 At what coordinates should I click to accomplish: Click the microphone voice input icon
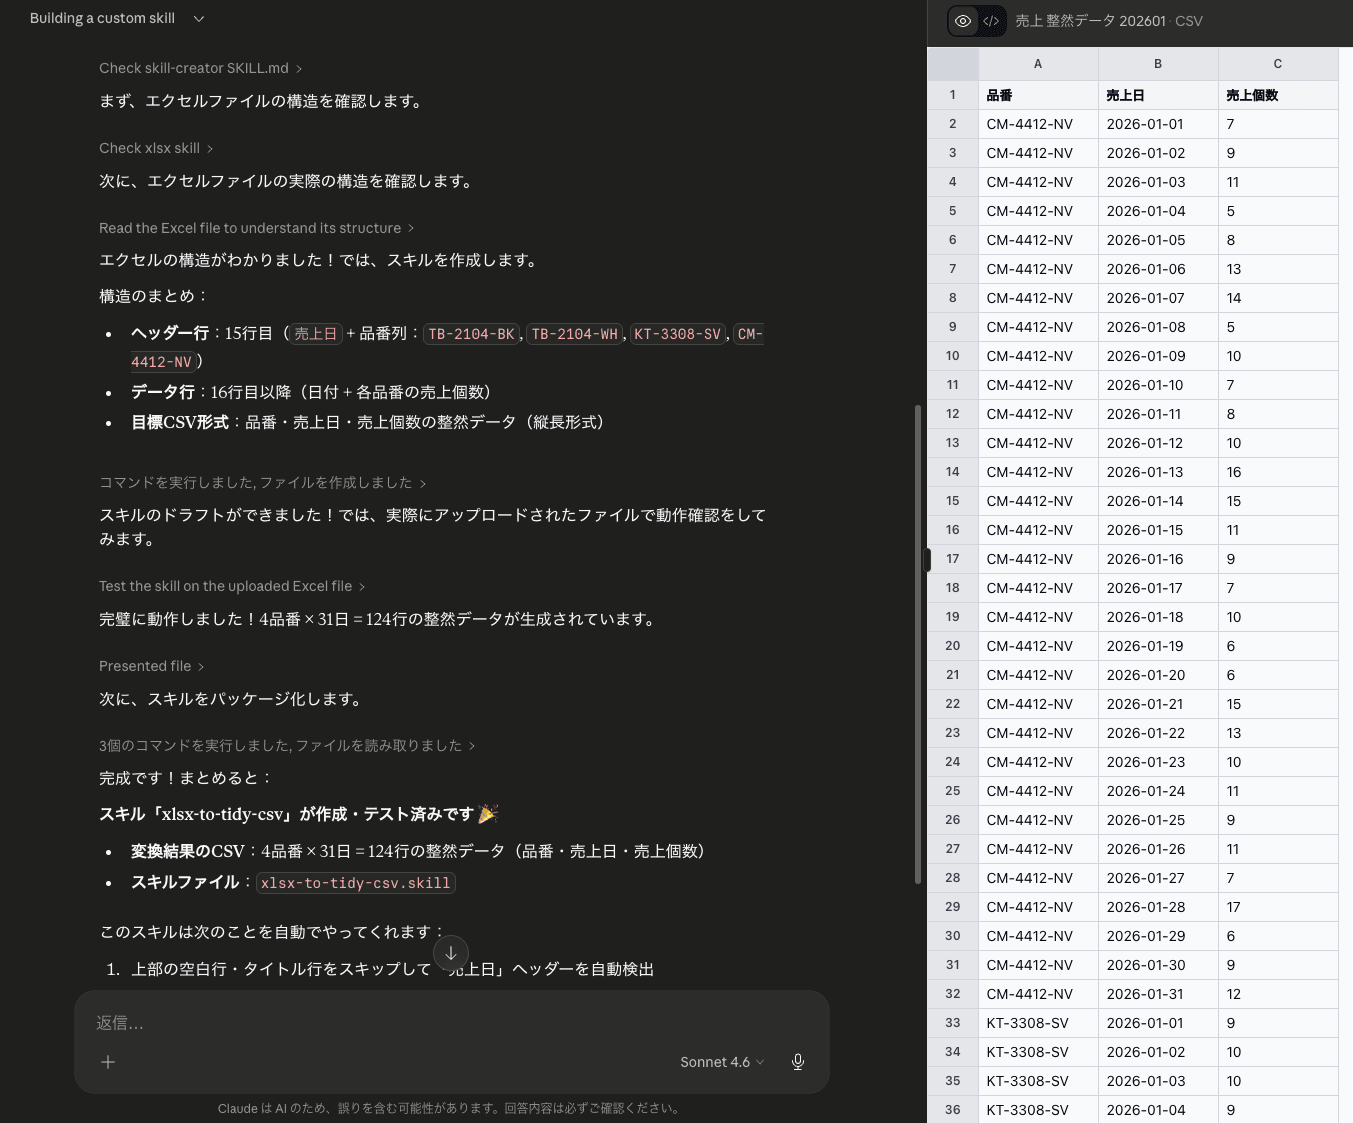798,1062
